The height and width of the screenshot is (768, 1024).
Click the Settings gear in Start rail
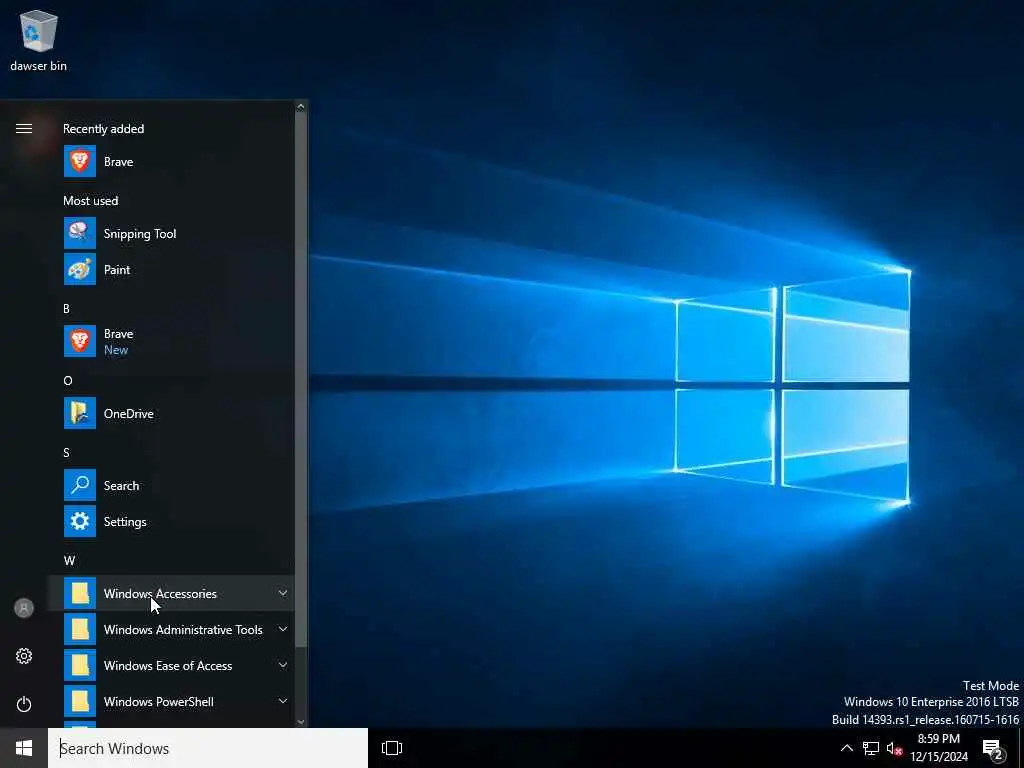pos(24,656)
